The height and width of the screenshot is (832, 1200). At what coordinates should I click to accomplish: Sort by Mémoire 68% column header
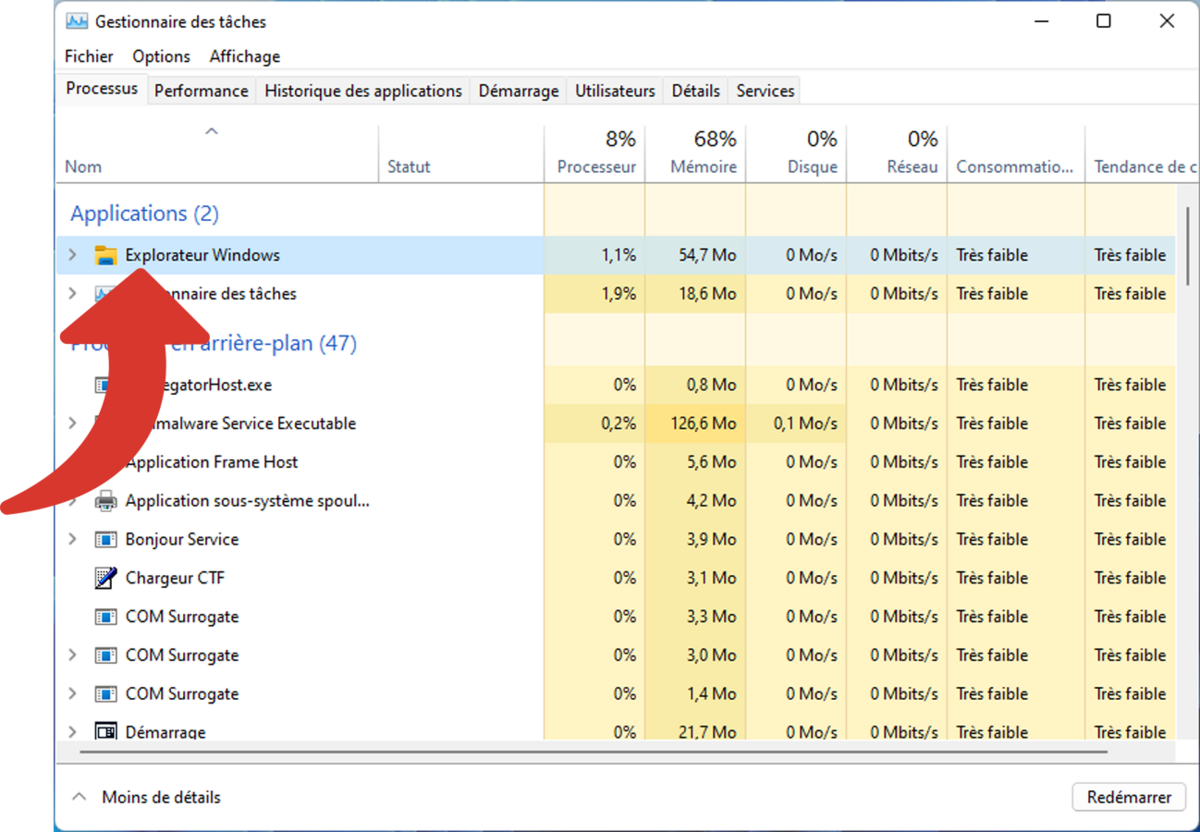click(696, 153)
